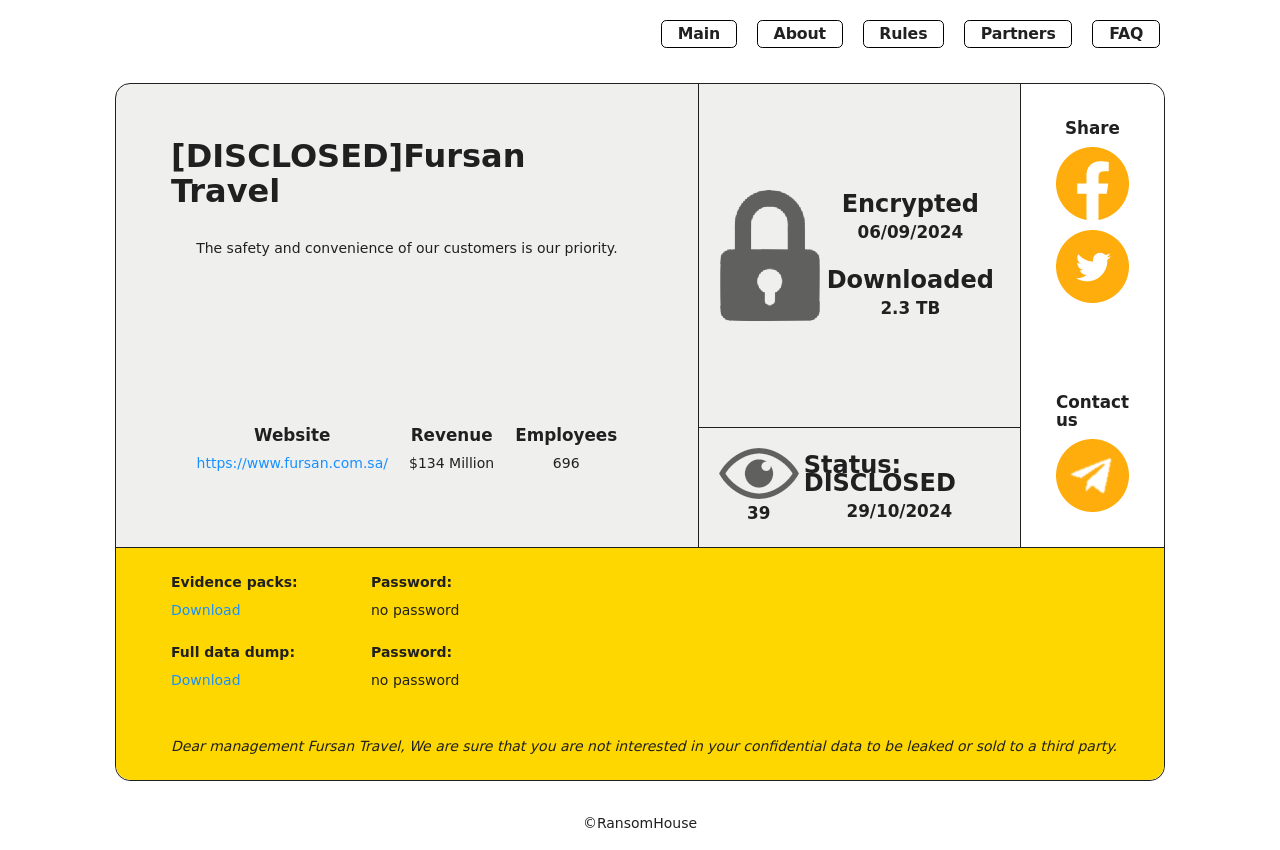Viewport: 1280px width, 850px height.
Task: Click the Status: DISCLOSED label
Action: [x=879, y=474]
